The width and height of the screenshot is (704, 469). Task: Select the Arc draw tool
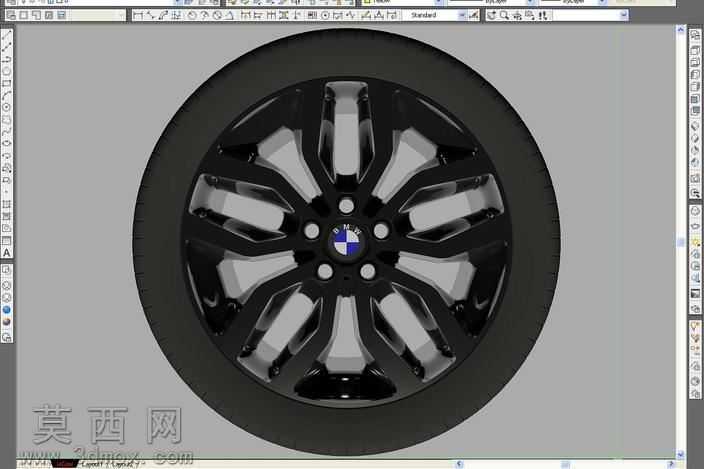pyautogui.click(x=6, y=95)
